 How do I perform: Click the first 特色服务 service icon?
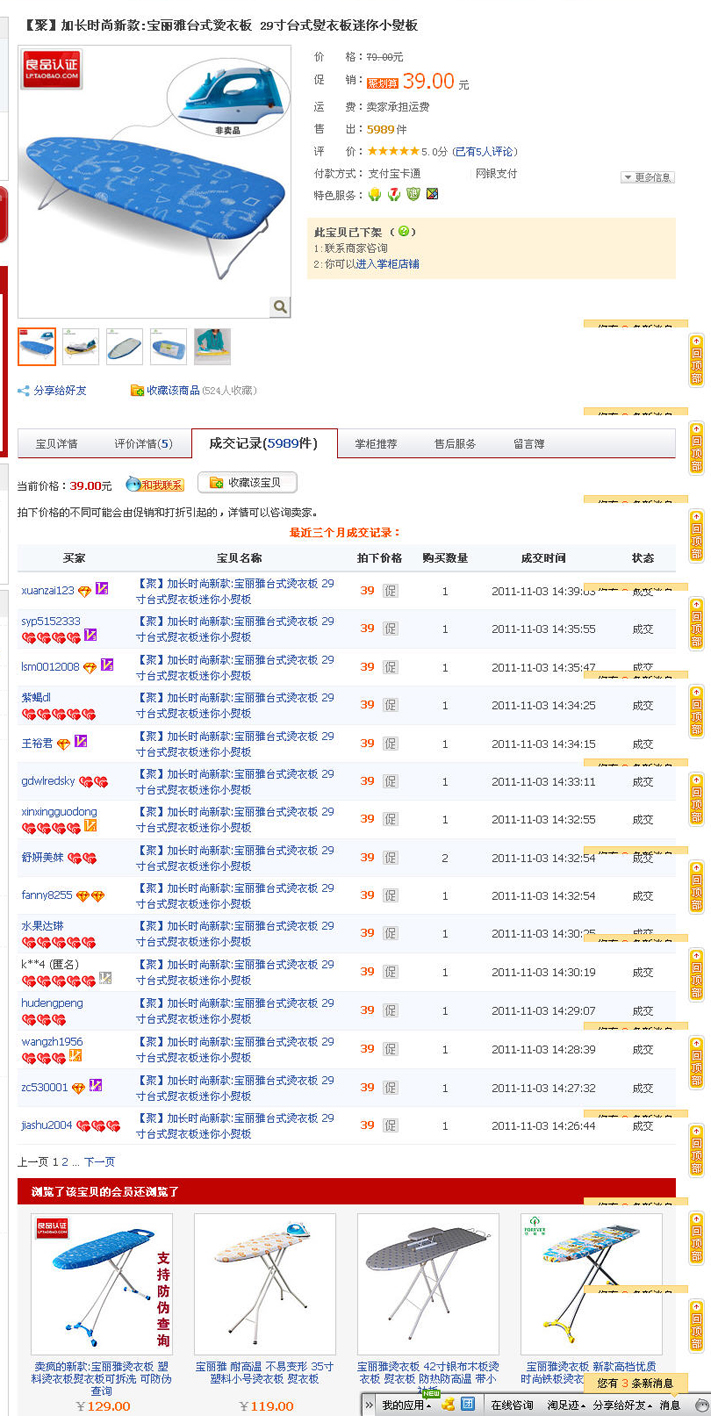(x=374, y=194)
